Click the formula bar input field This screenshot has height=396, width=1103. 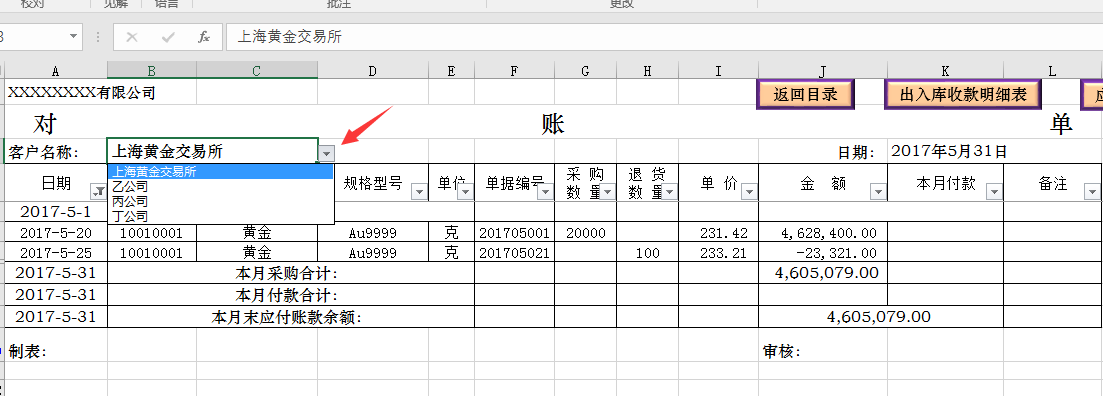pyautogui.click(x=664, y=37)
